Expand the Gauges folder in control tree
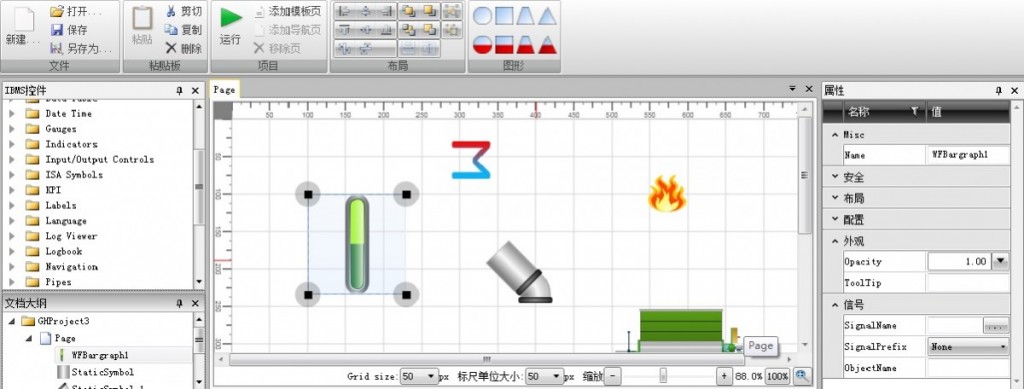This screenshot has width=1024, height=389. tap(12, 129)
